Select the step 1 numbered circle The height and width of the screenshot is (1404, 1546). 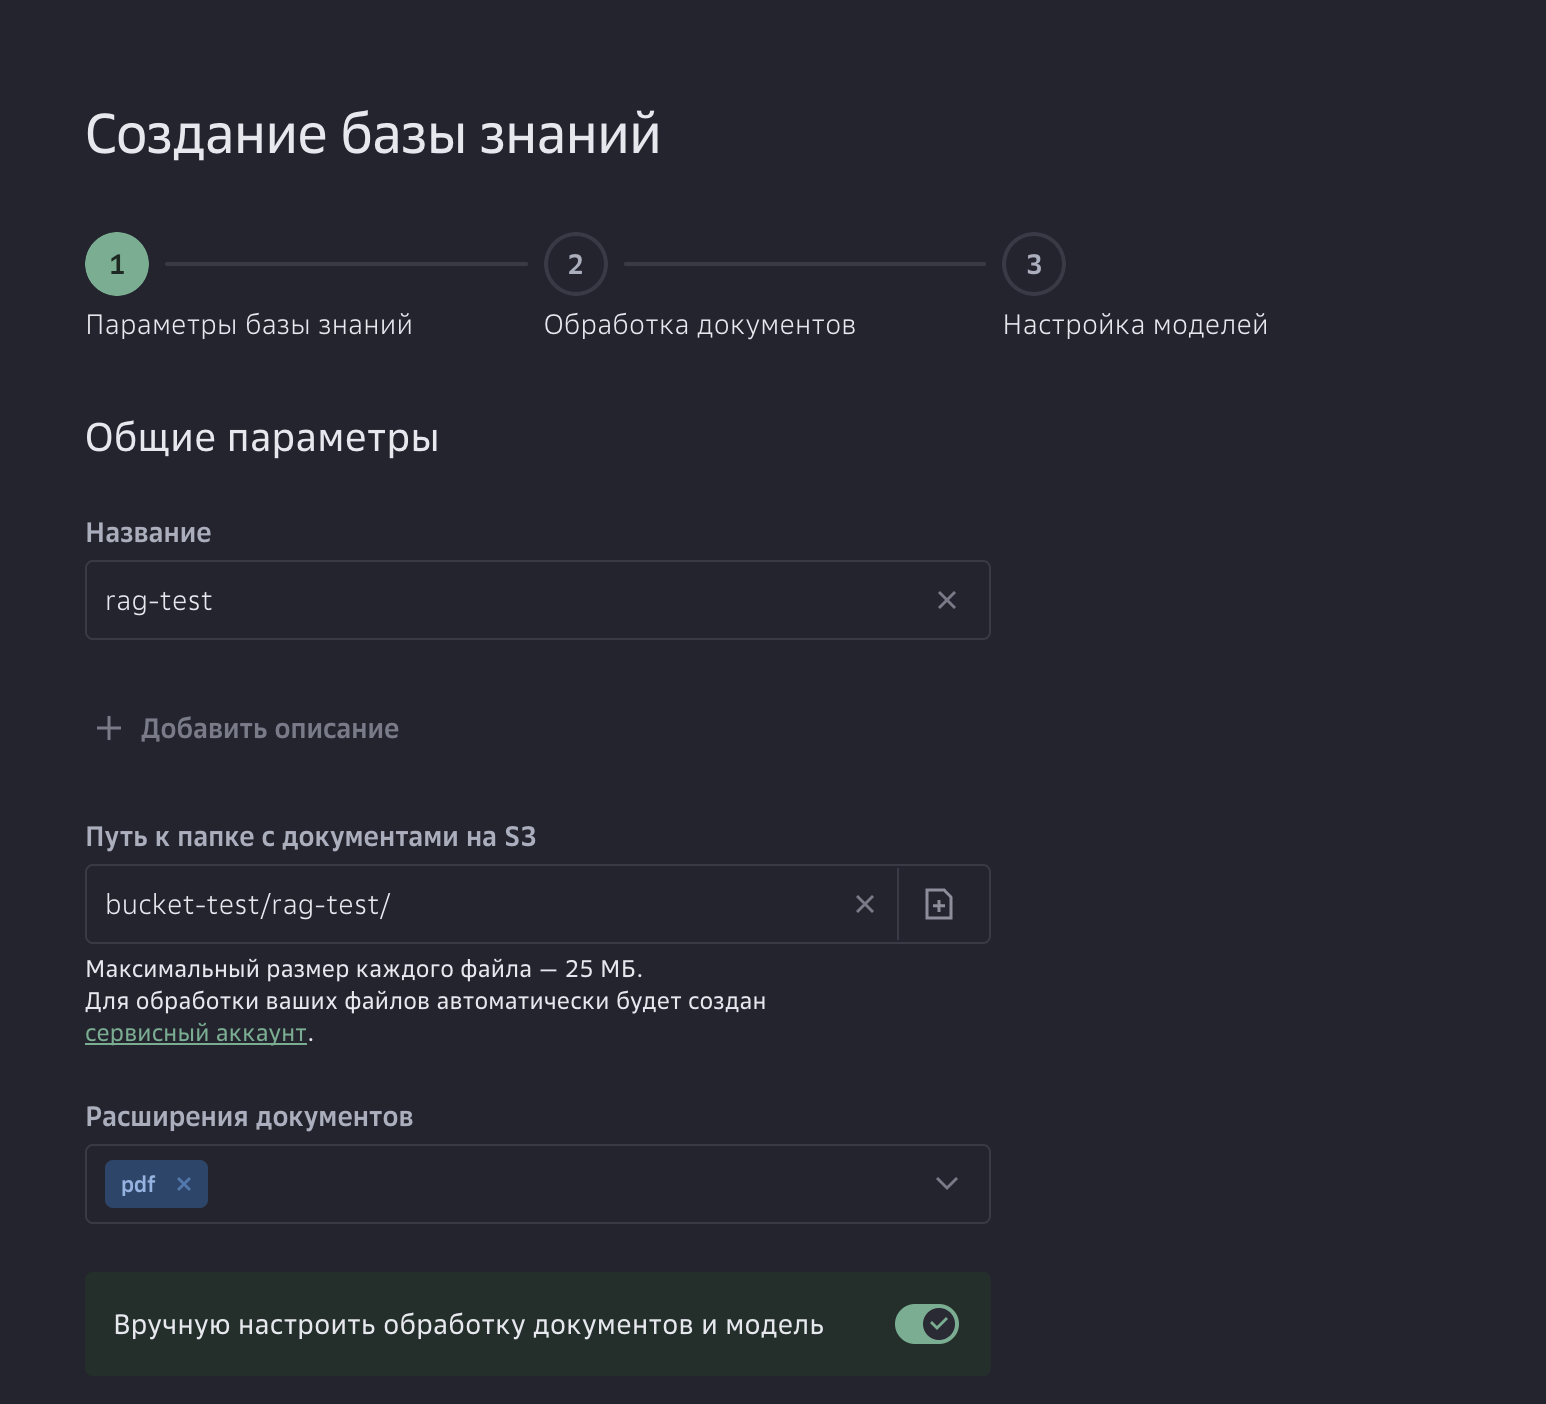117,264
